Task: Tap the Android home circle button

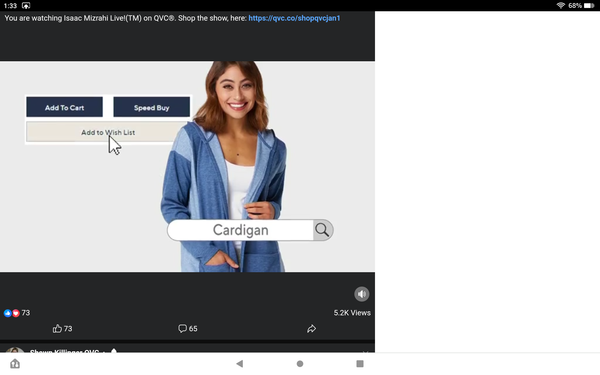Action: pos(300,364)
